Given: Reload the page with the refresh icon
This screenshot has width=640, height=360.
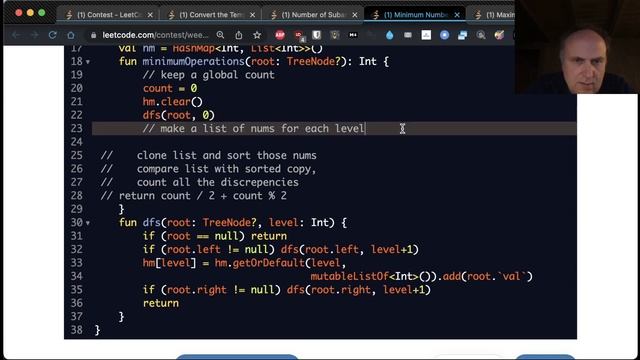Looking at the screenshot, I should [x=53, y=35].
